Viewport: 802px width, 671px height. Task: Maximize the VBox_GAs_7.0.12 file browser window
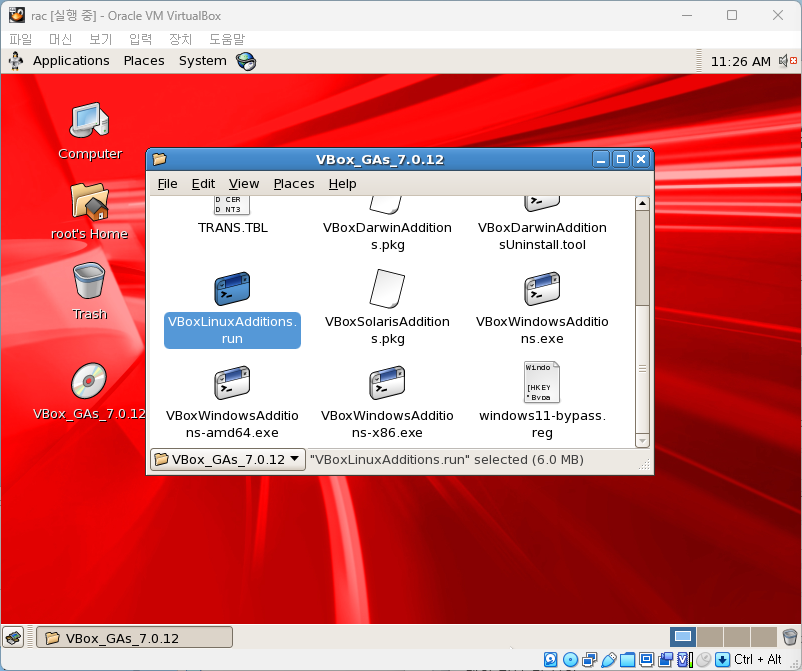pos(621,160)
